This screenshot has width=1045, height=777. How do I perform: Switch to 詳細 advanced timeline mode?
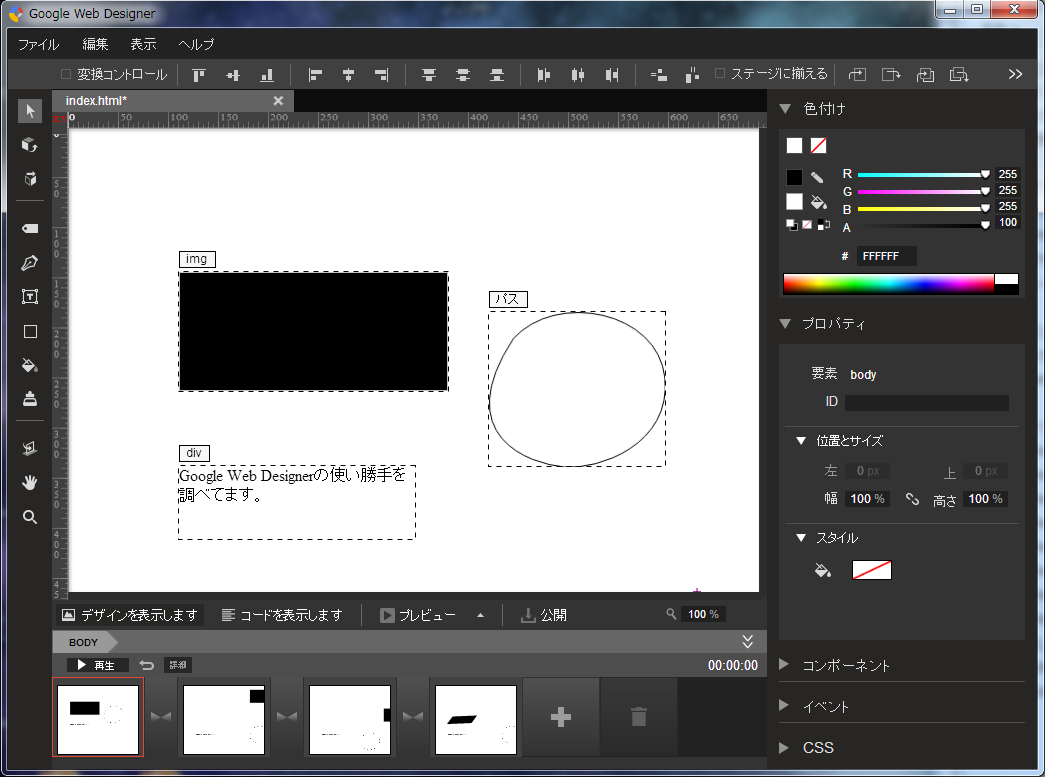pyautogui.click(x=178, y=665)
